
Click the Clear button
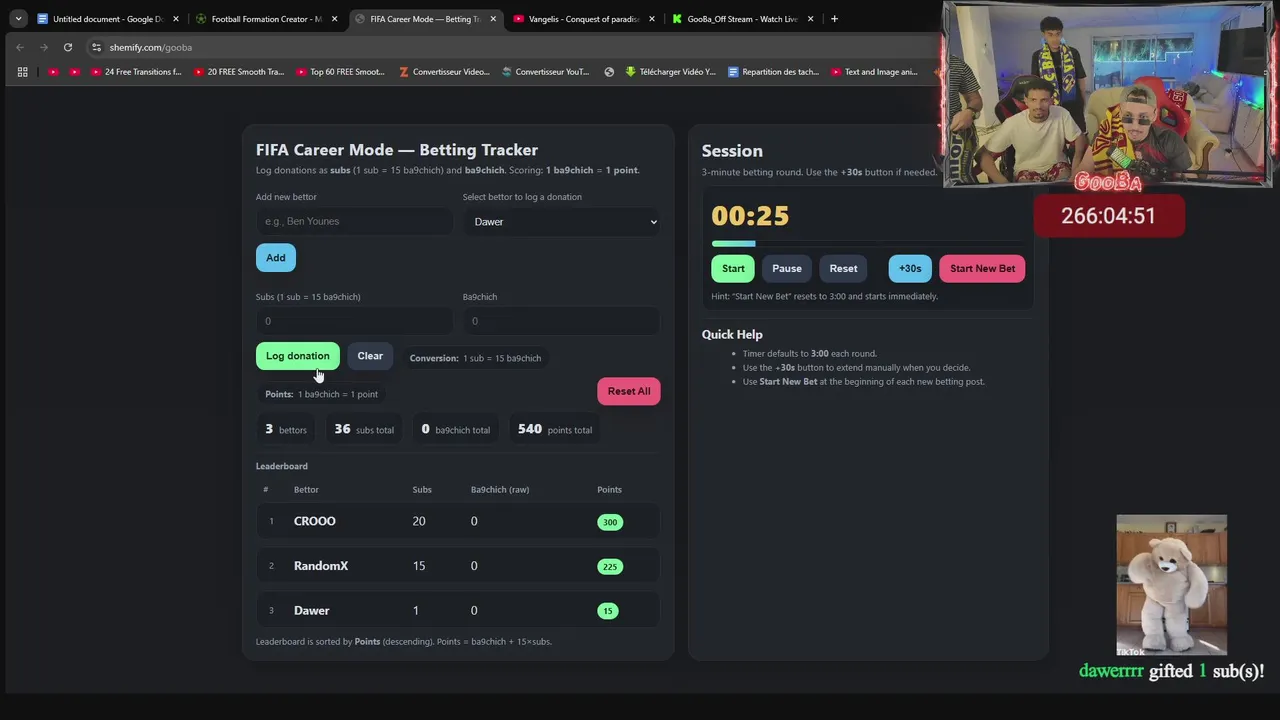(370, 356)
